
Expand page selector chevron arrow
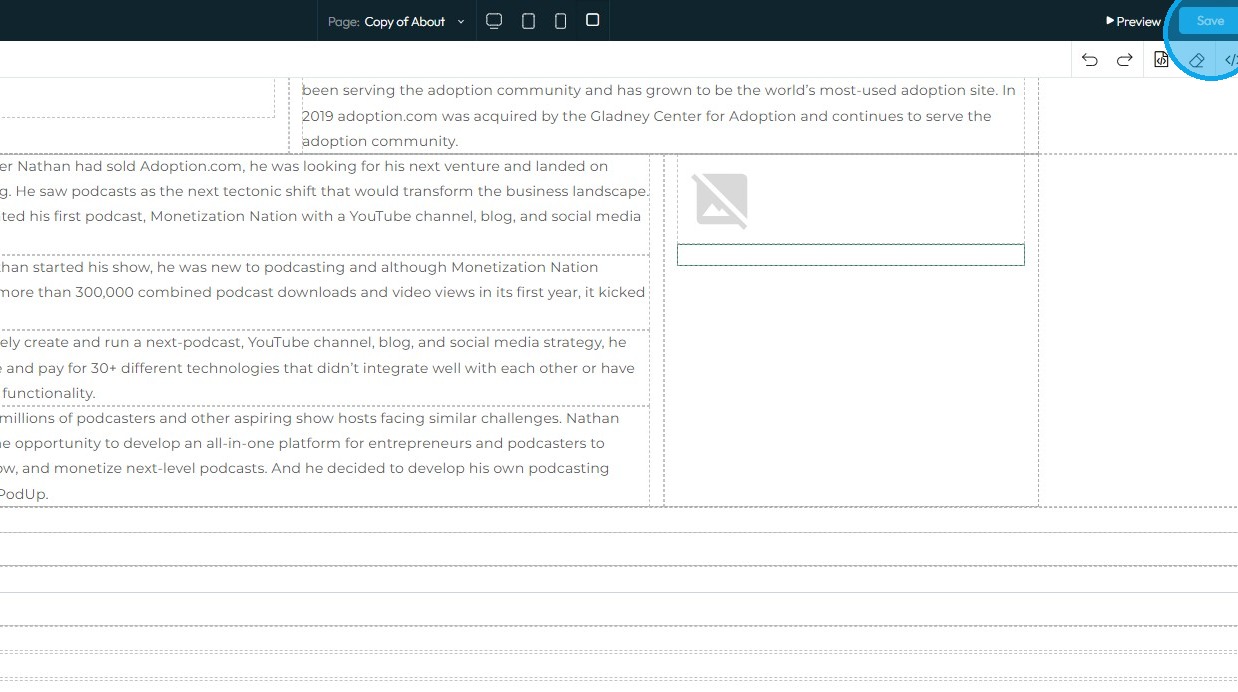tap(461, 21)
